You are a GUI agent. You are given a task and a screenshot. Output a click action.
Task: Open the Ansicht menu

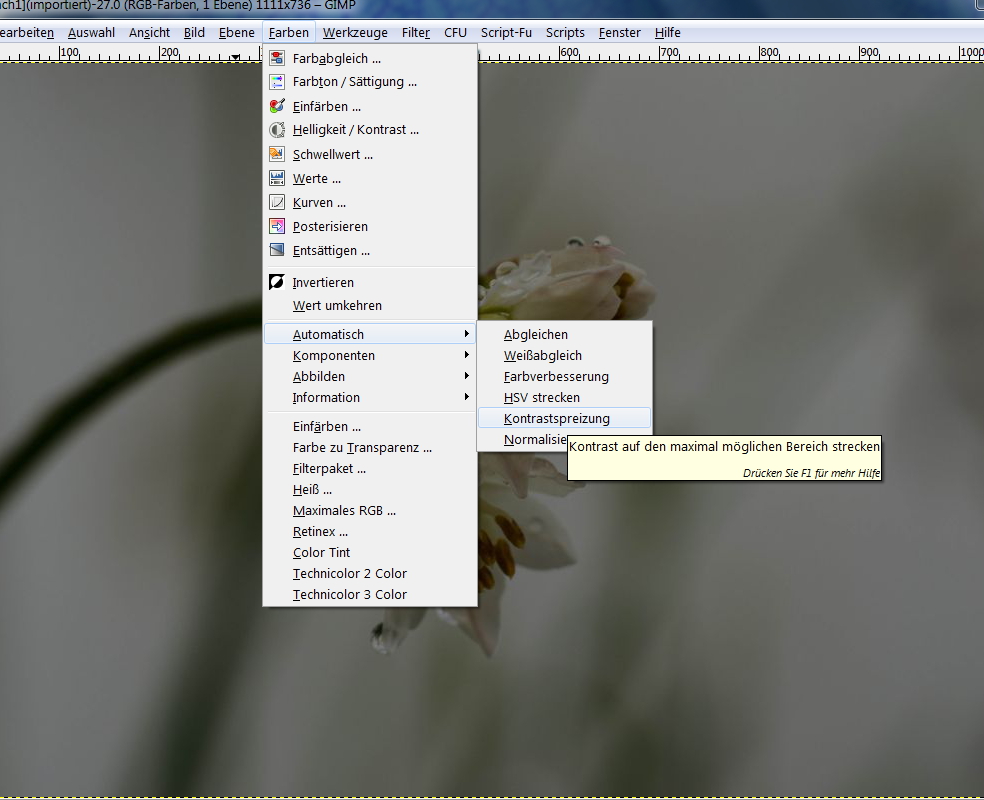pyautogui.click(x=149, y=33)
